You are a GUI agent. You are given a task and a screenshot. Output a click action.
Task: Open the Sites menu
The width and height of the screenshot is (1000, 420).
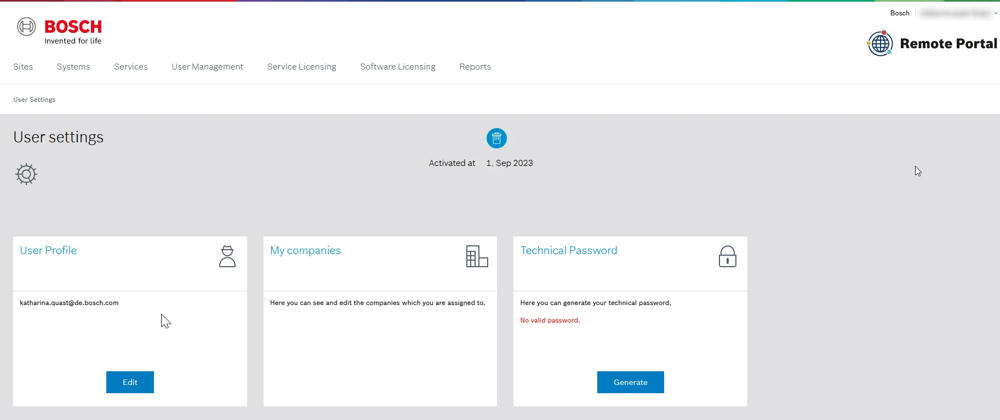pos(23,66)
